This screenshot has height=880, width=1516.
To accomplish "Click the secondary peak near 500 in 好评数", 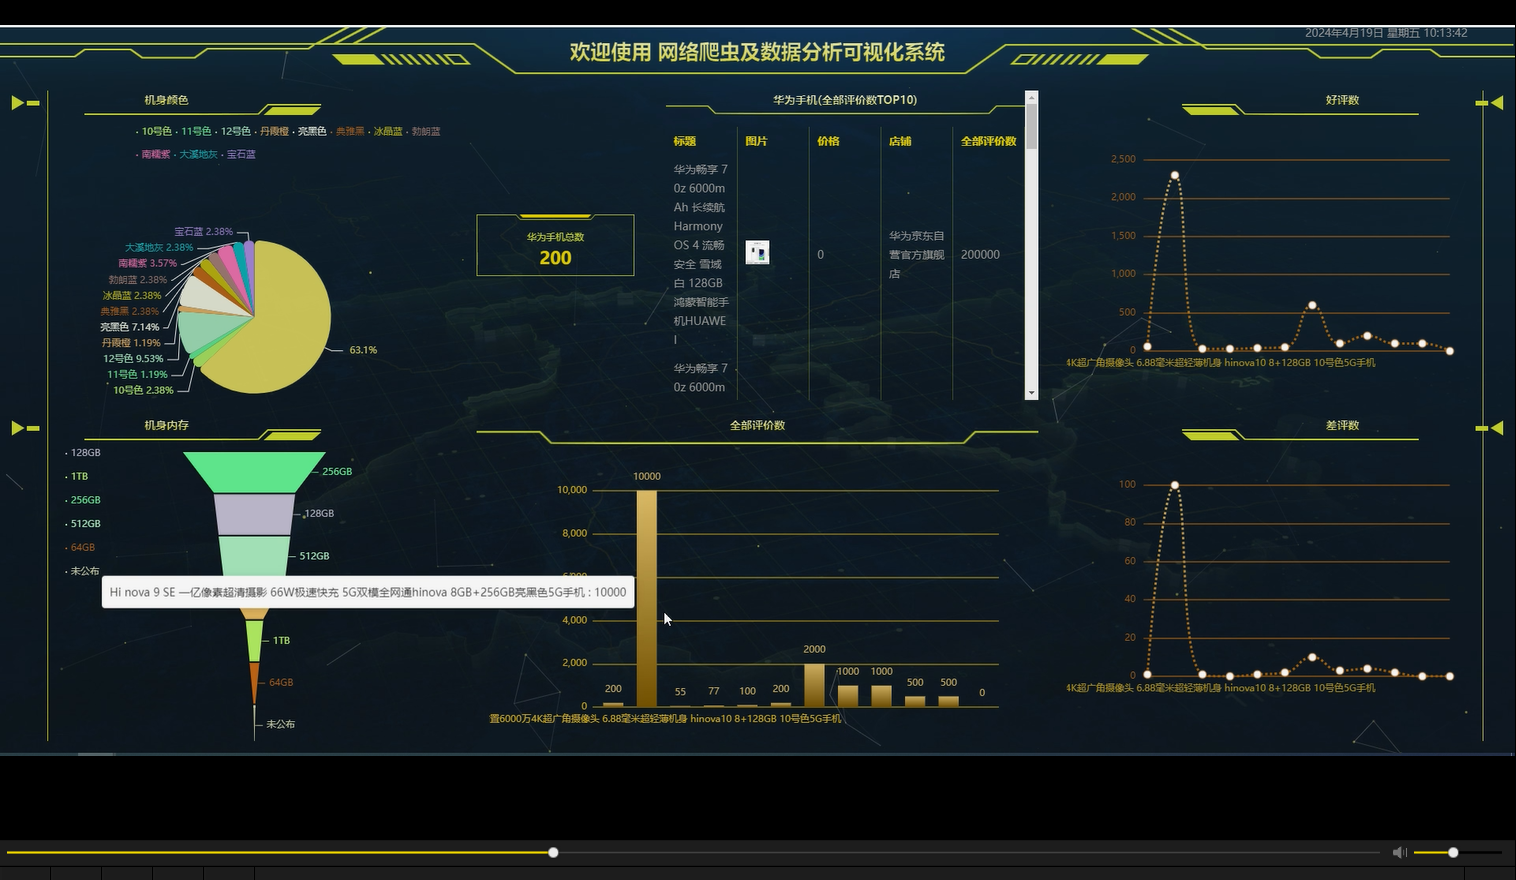I will tap(1312, 305).
